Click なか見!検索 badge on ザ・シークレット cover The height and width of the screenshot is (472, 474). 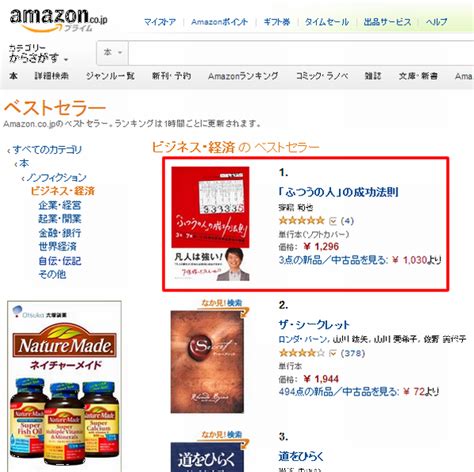click(x=223, y=305)
